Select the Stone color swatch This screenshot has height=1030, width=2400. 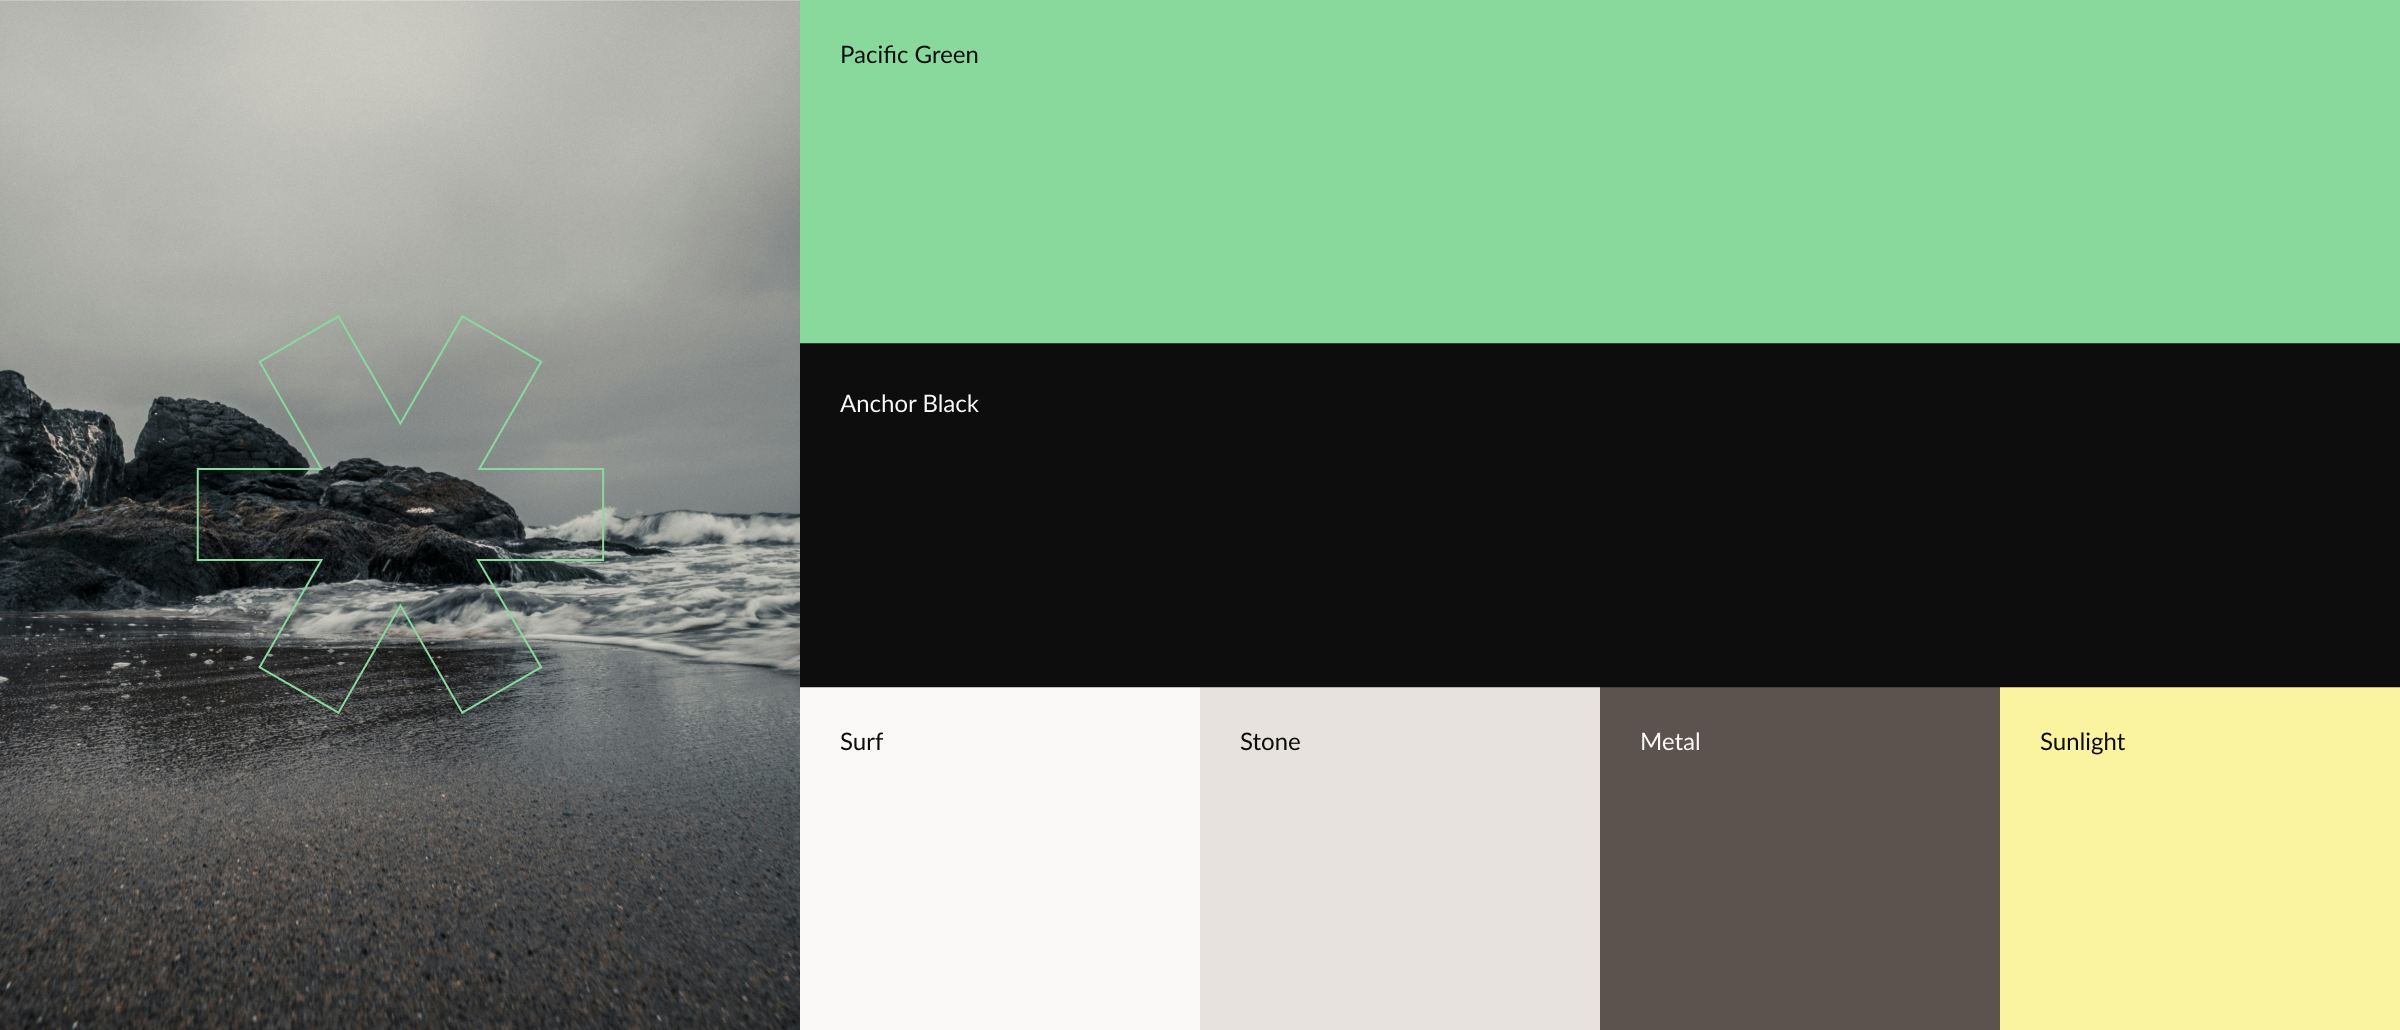click(1400, 880)
